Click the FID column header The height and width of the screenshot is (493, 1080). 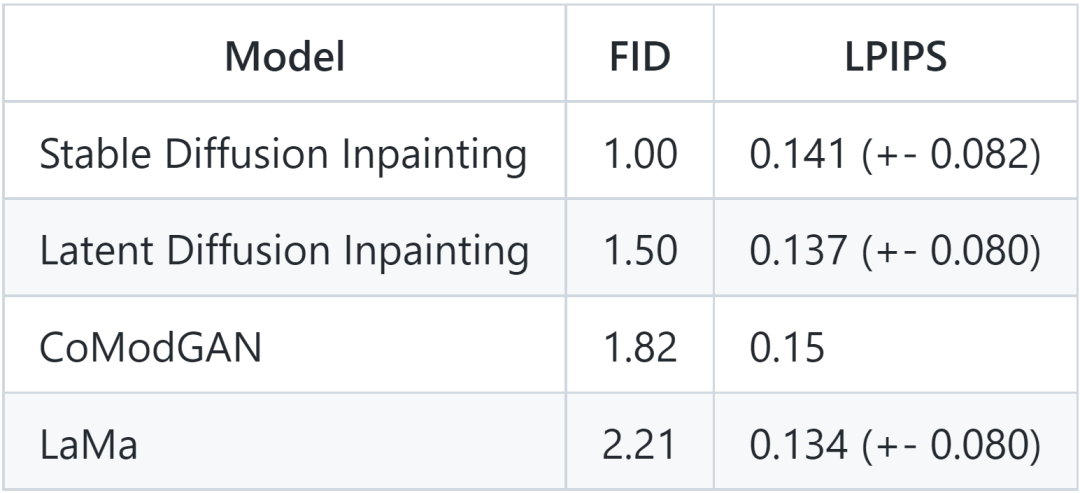pyautogui.click(x=639, y=59)
